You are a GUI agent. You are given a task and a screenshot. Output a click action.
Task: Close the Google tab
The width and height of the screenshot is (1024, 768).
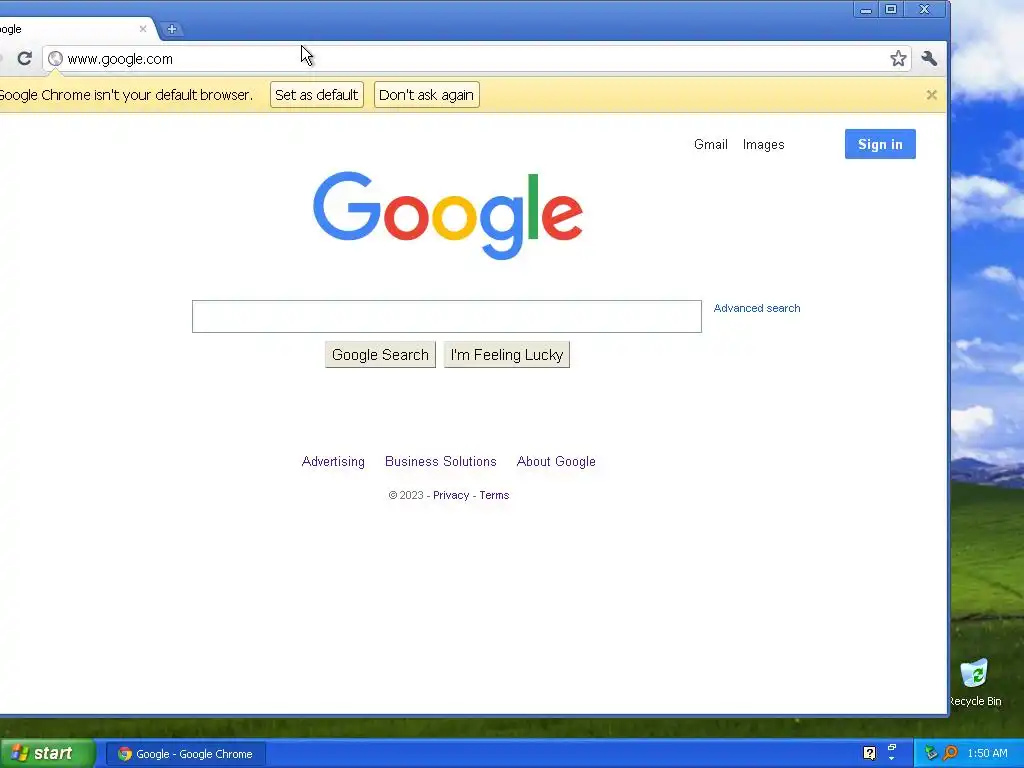click(143, 29)
